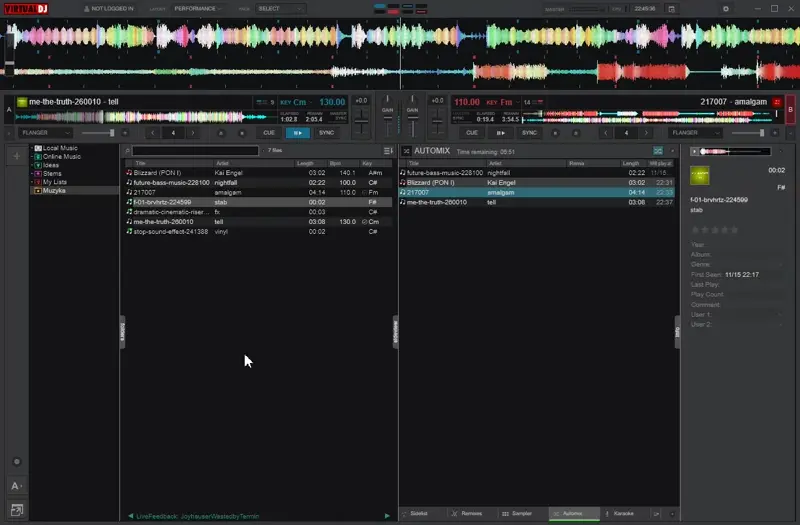Image resolution: width=800 pixels, height=525 pixels.
Task: Open the PERFORMANCE layout dropdown
Action: click(198, 9)
